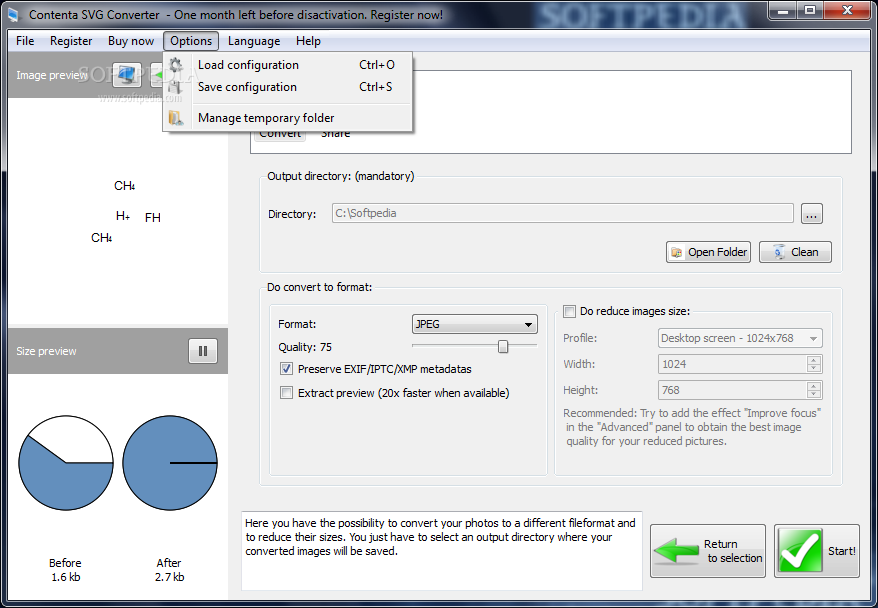Toggle Preserve EXIF/IPTC/XMP metadatas checkbox
The width and height of the screenshot is (878, 608).
point(286,369)
